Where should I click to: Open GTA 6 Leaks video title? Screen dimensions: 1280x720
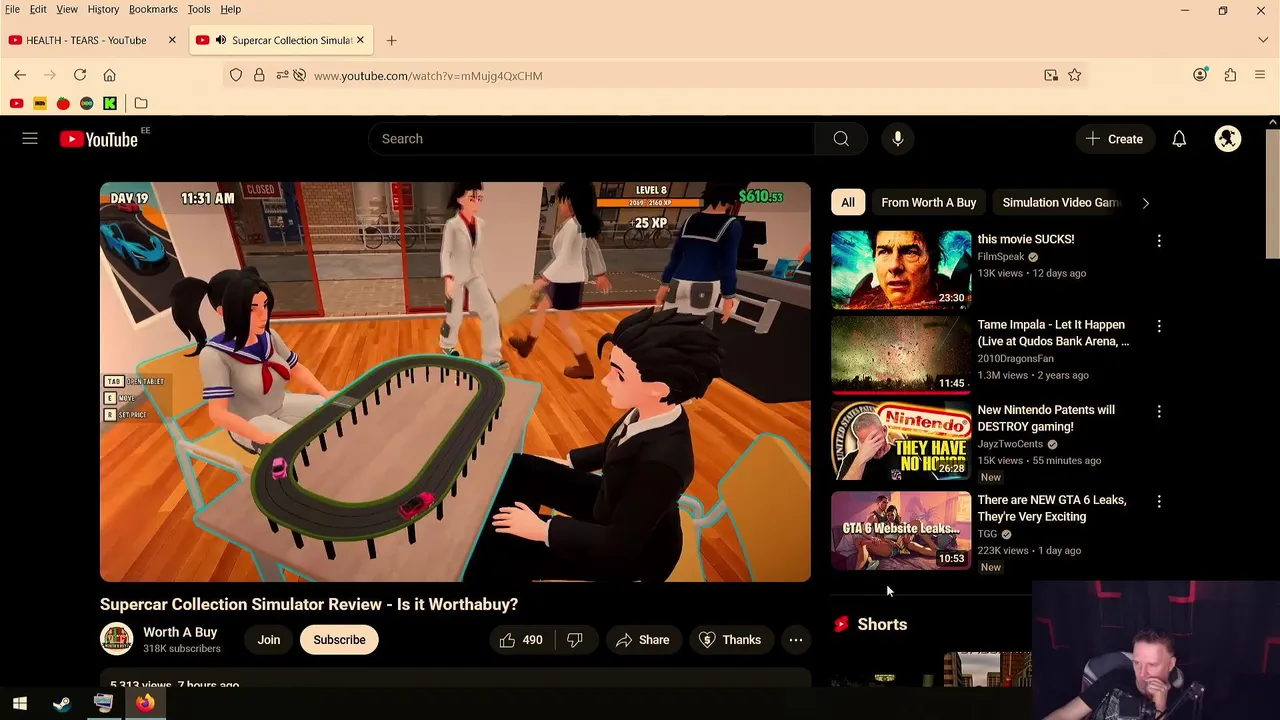[1051, 508]
